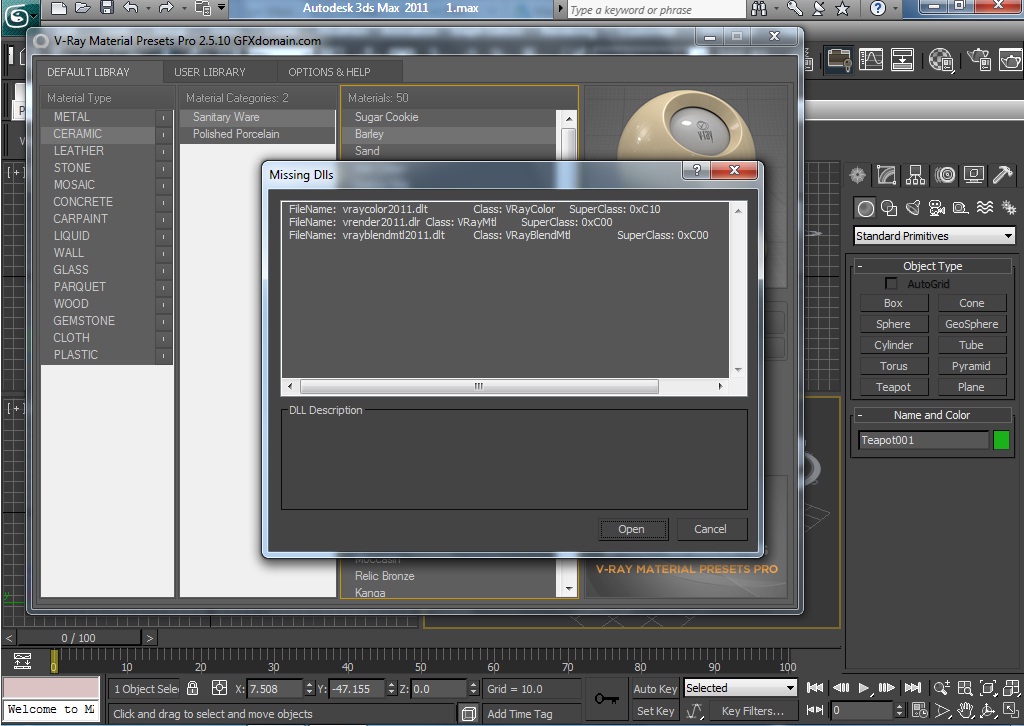Click the Undo arrow icon

pos(131,8)
